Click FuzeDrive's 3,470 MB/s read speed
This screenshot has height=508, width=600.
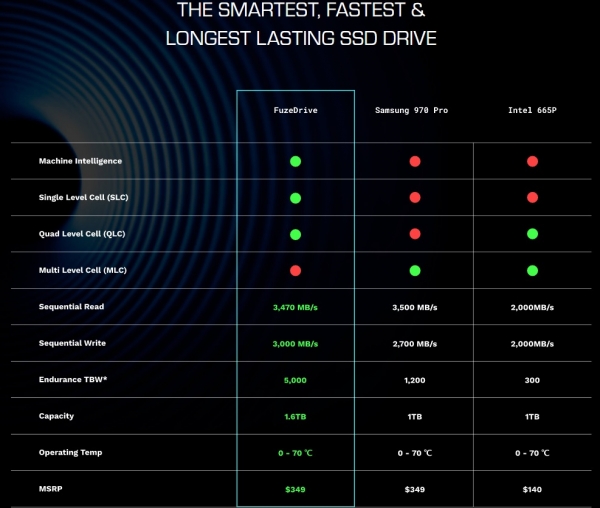tap(295, 307)
